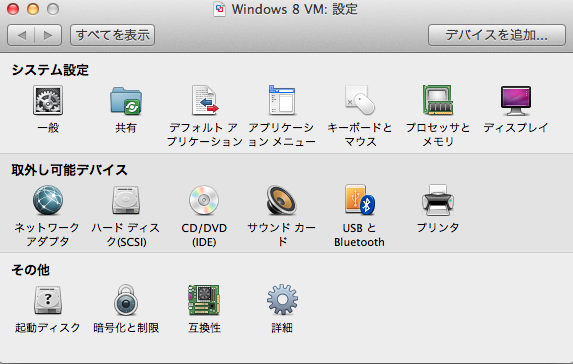Open デフォルト アプリケーション settings icon
The width and height of the screenshot is (573, 364).
205,100
